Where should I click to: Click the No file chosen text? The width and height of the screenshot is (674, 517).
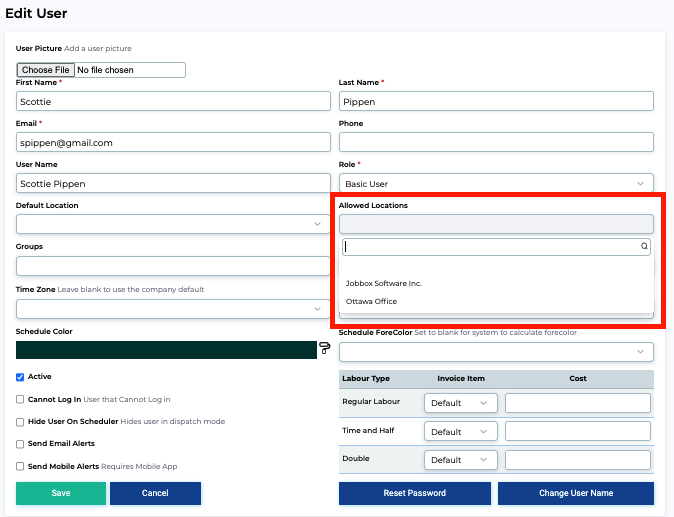[x=105, y=70]
